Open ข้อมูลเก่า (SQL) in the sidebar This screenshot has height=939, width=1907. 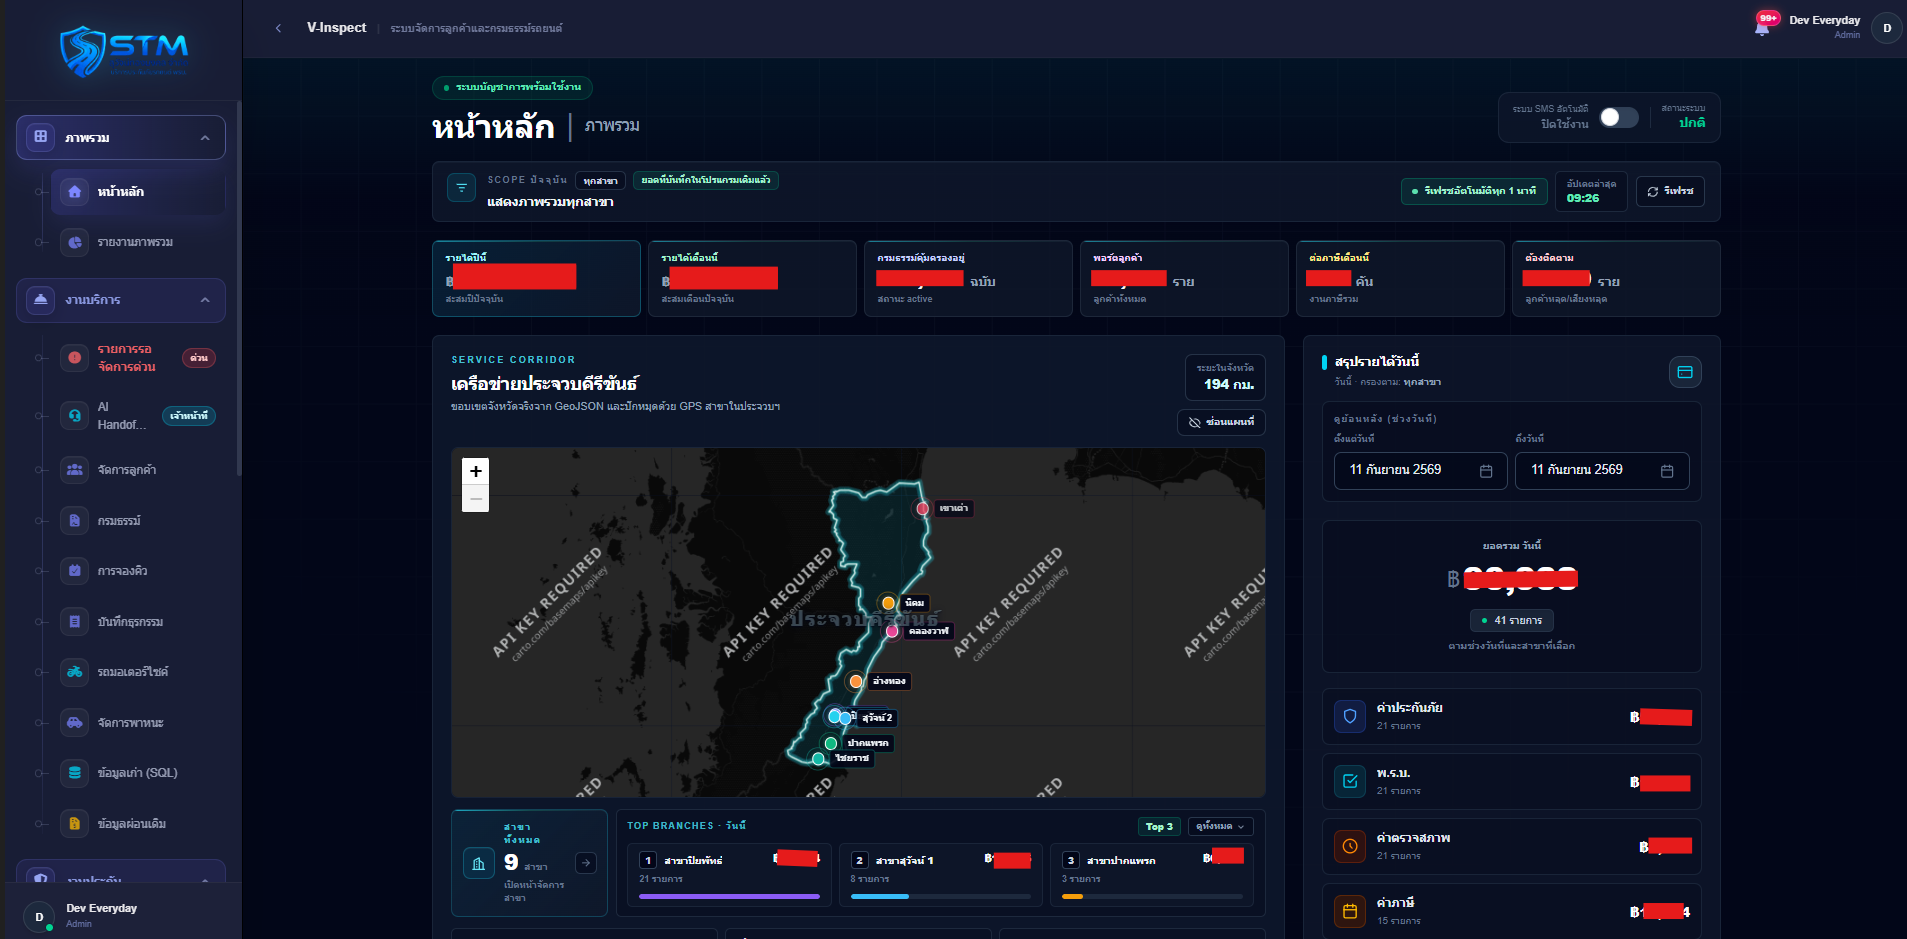coord(138,773)
